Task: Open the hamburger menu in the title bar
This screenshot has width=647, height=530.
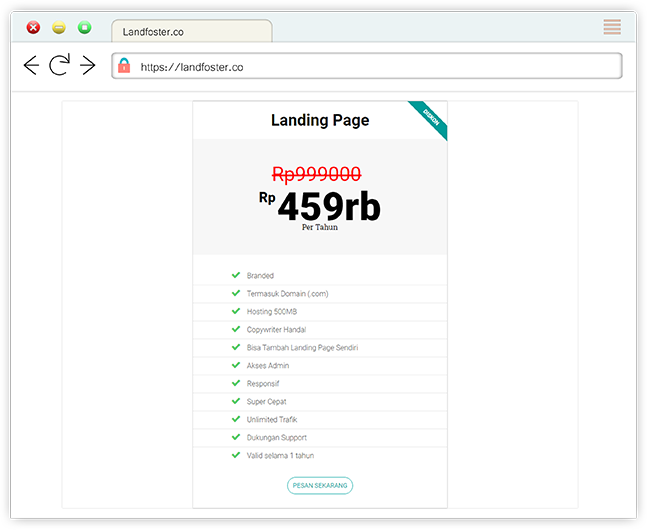Action: (x=612, y=27)
